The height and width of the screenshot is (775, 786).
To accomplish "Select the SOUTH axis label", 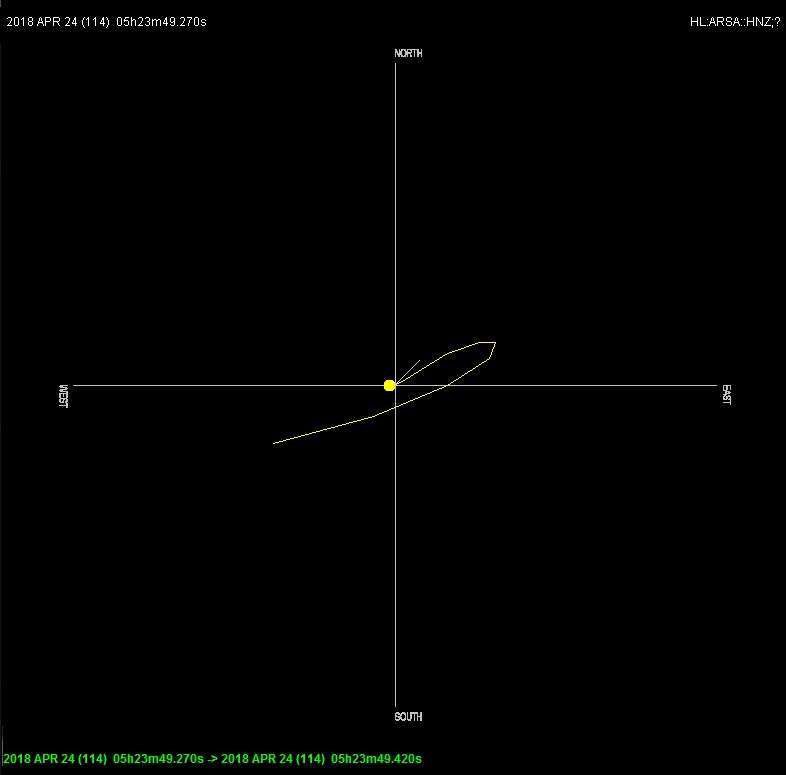I will 408,716.
